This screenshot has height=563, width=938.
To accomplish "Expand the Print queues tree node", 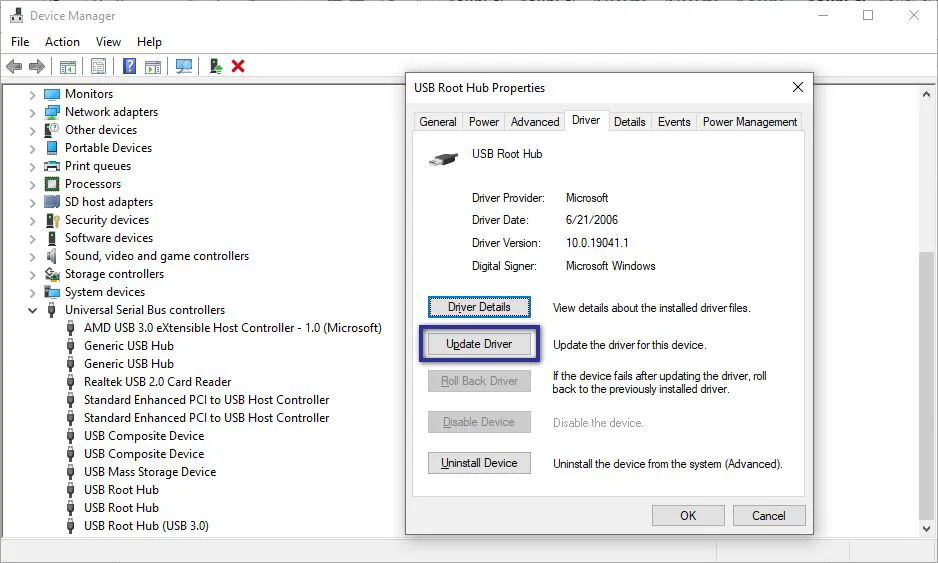I will (x=32, y=166).
